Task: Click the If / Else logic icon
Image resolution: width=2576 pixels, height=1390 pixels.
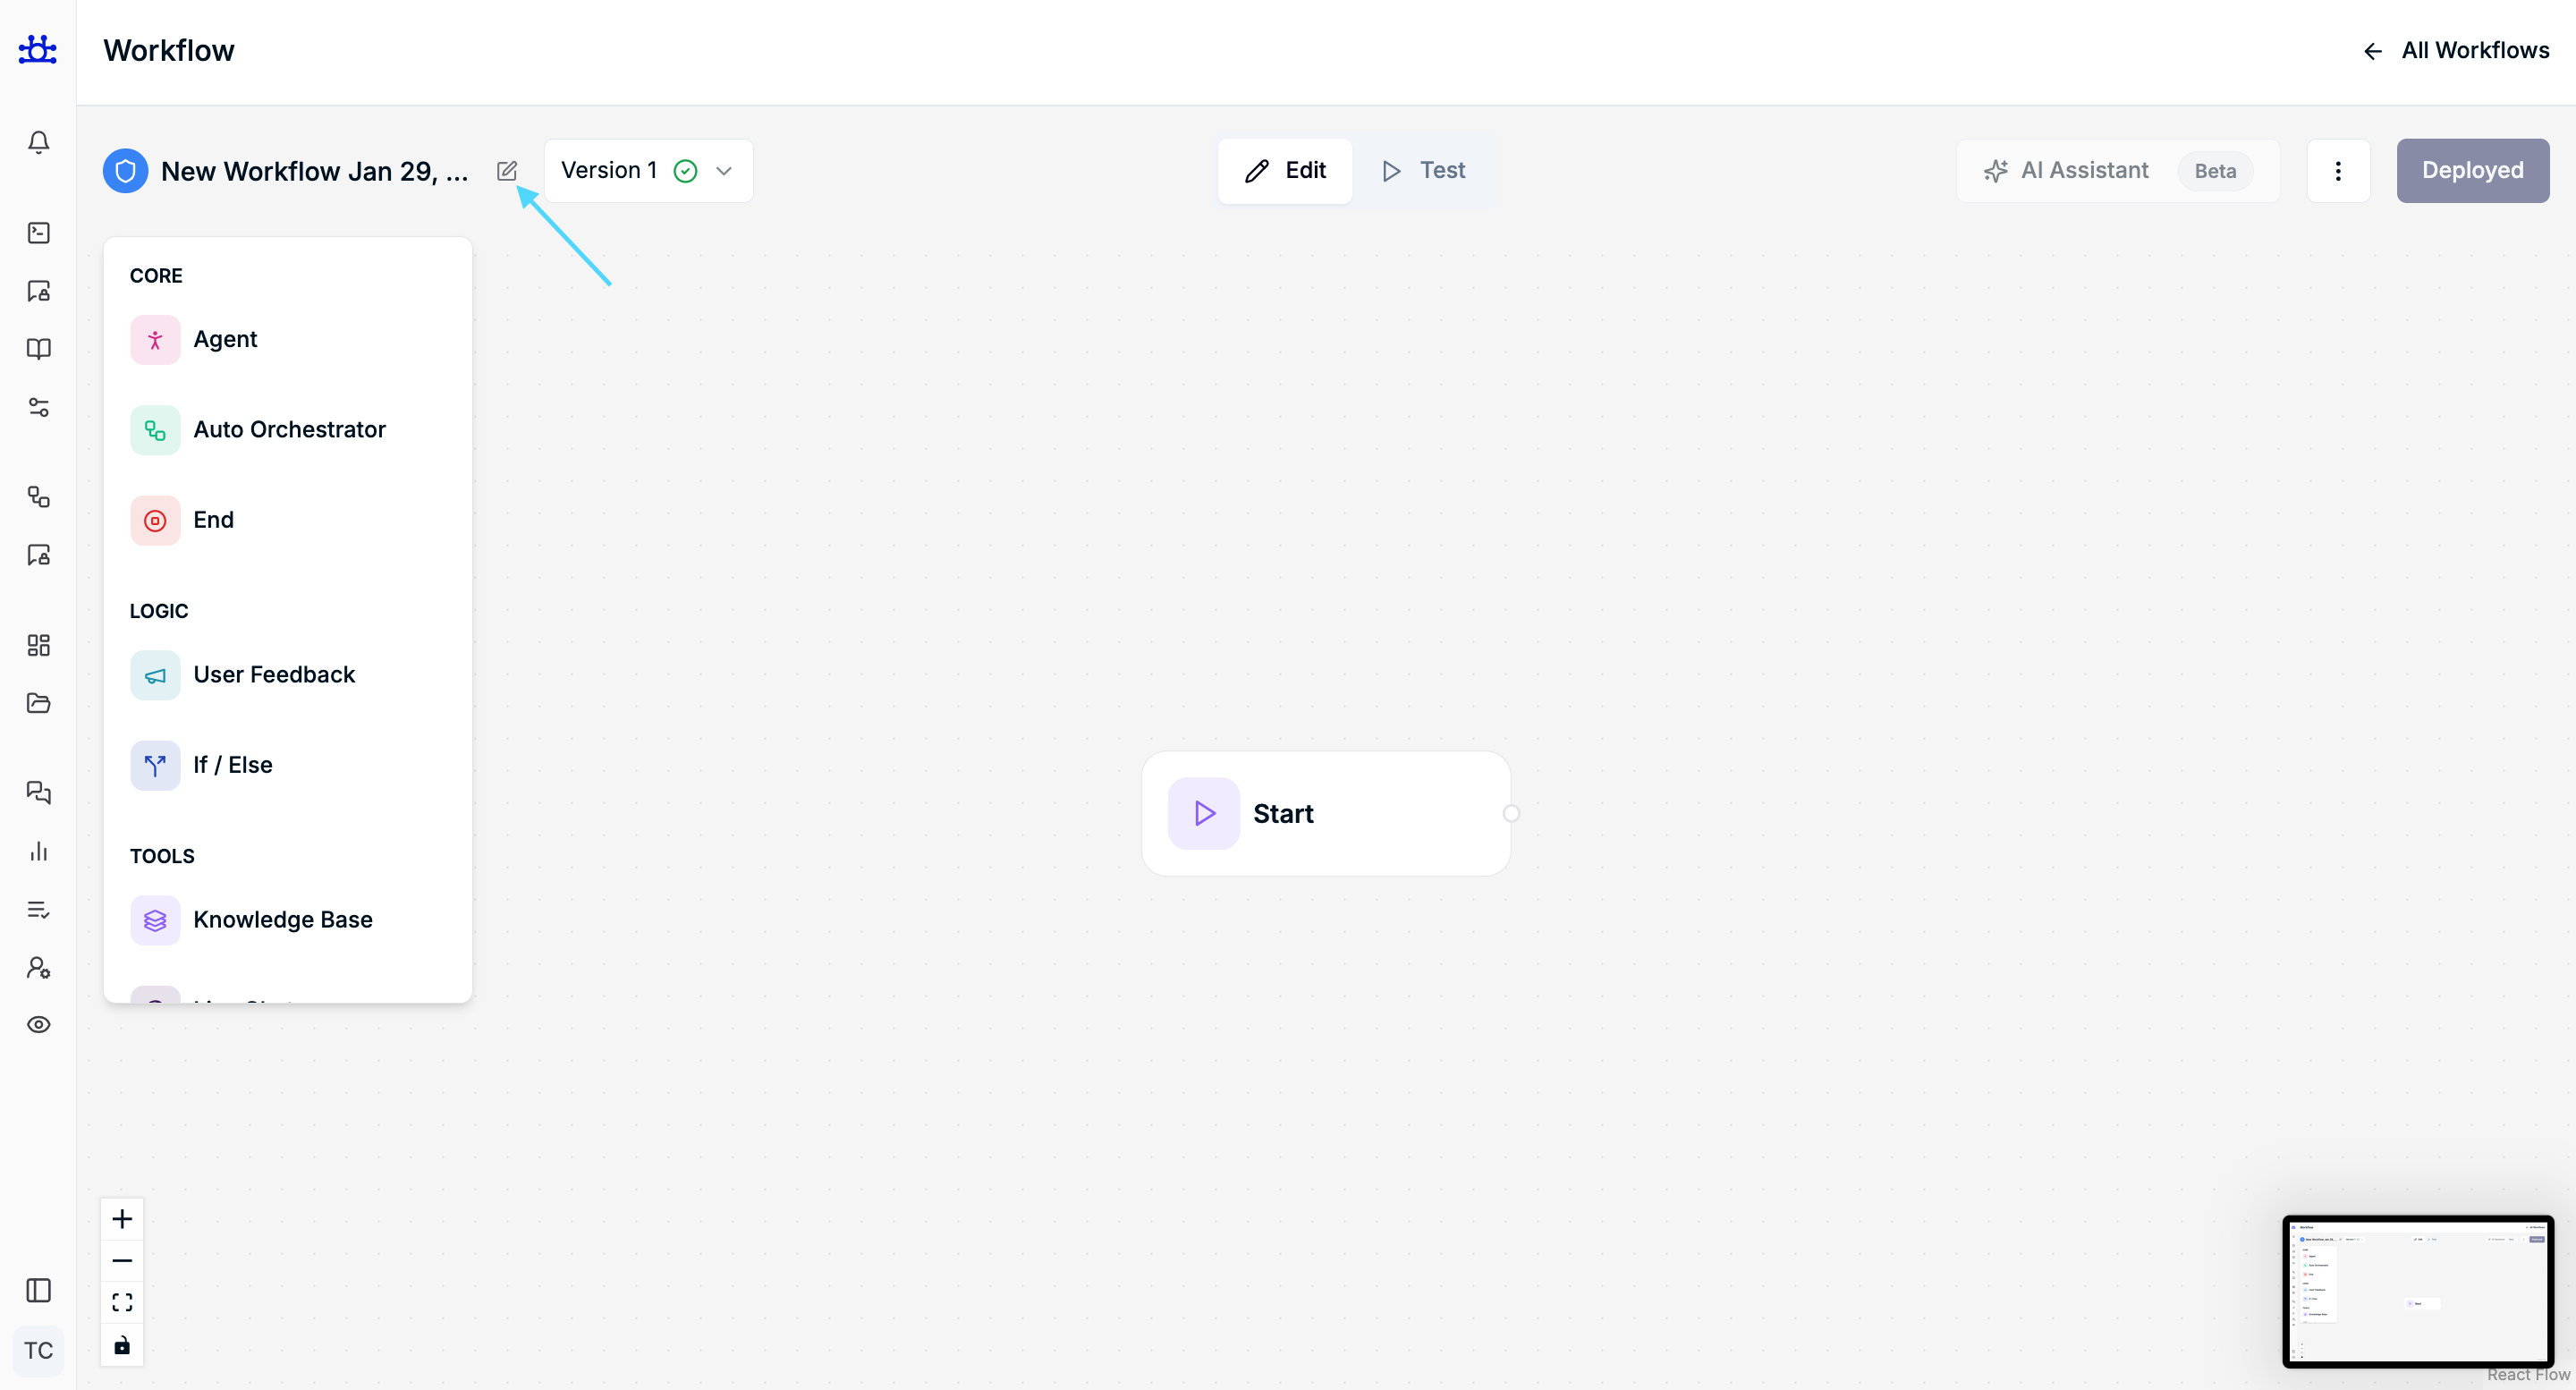Action: [155, 765]
